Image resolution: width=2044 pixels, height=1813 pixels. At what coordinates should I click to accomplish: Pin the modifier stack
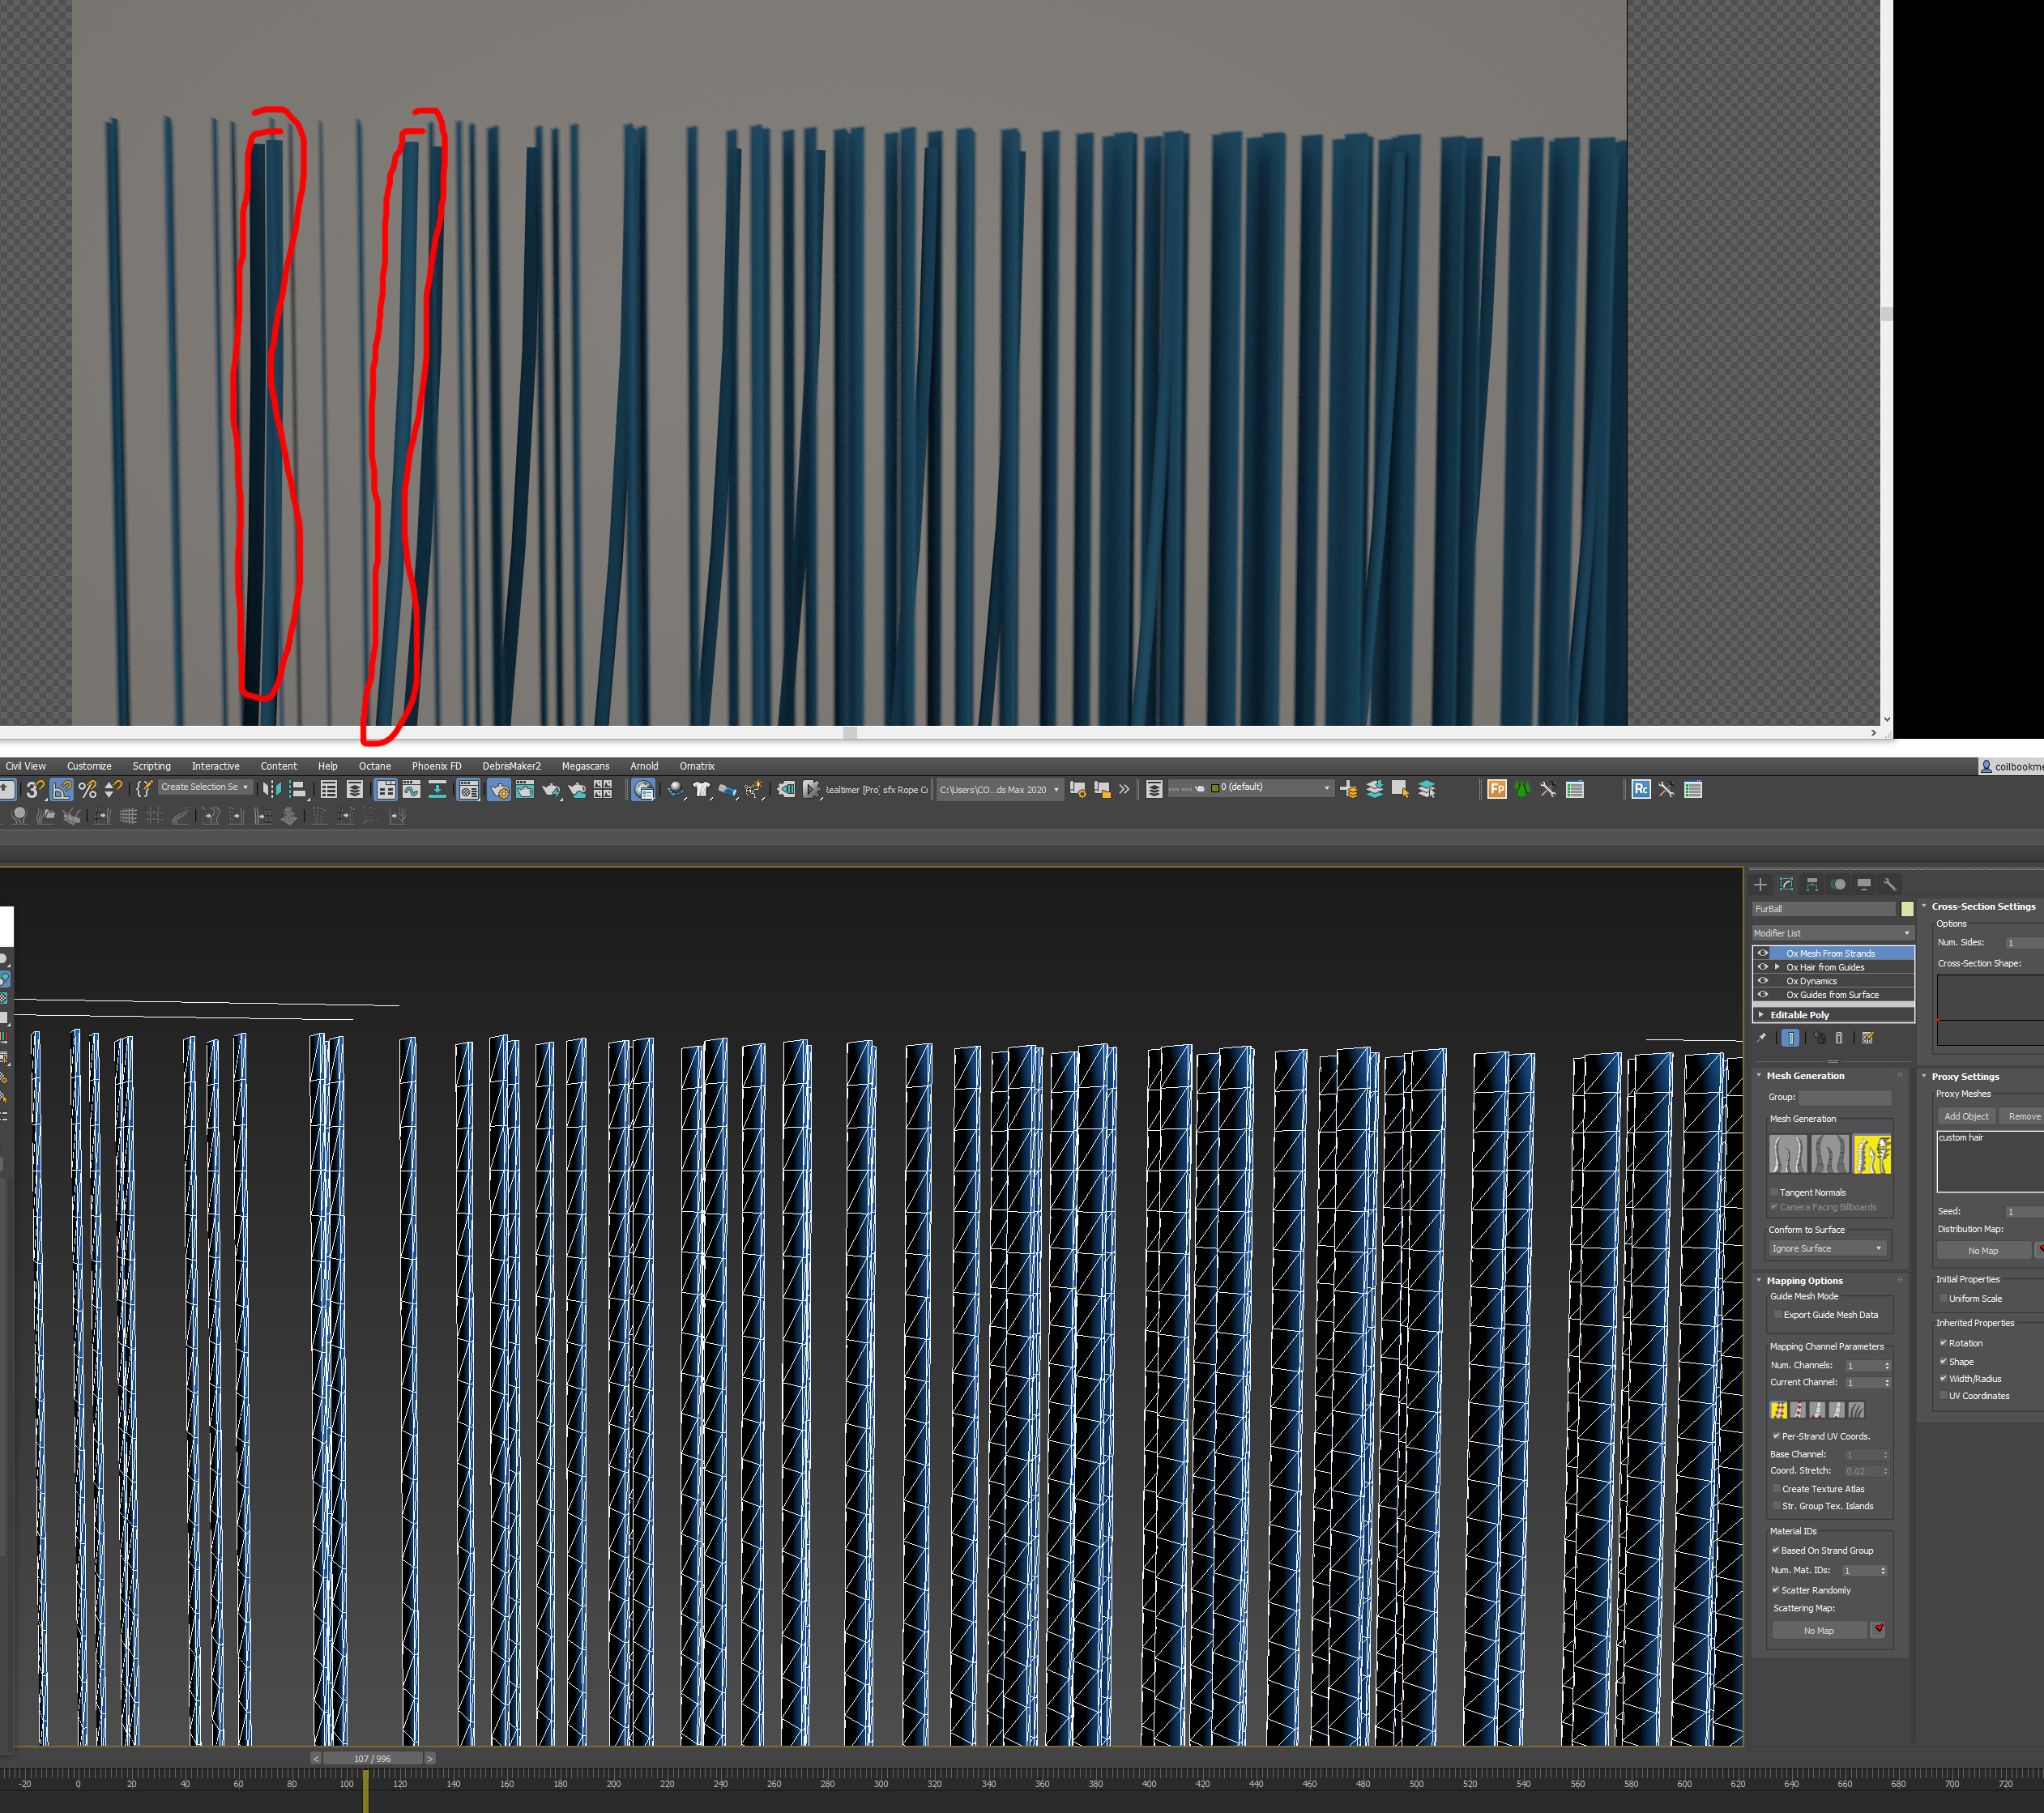pyautogui.click(x=1762, y=1038)
